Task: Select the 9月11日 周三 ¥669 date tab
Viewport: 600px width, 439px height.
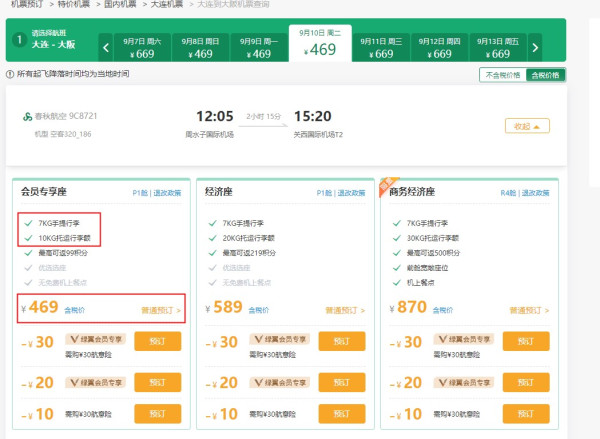Action: pyautogui.click(x=381, y=47)
